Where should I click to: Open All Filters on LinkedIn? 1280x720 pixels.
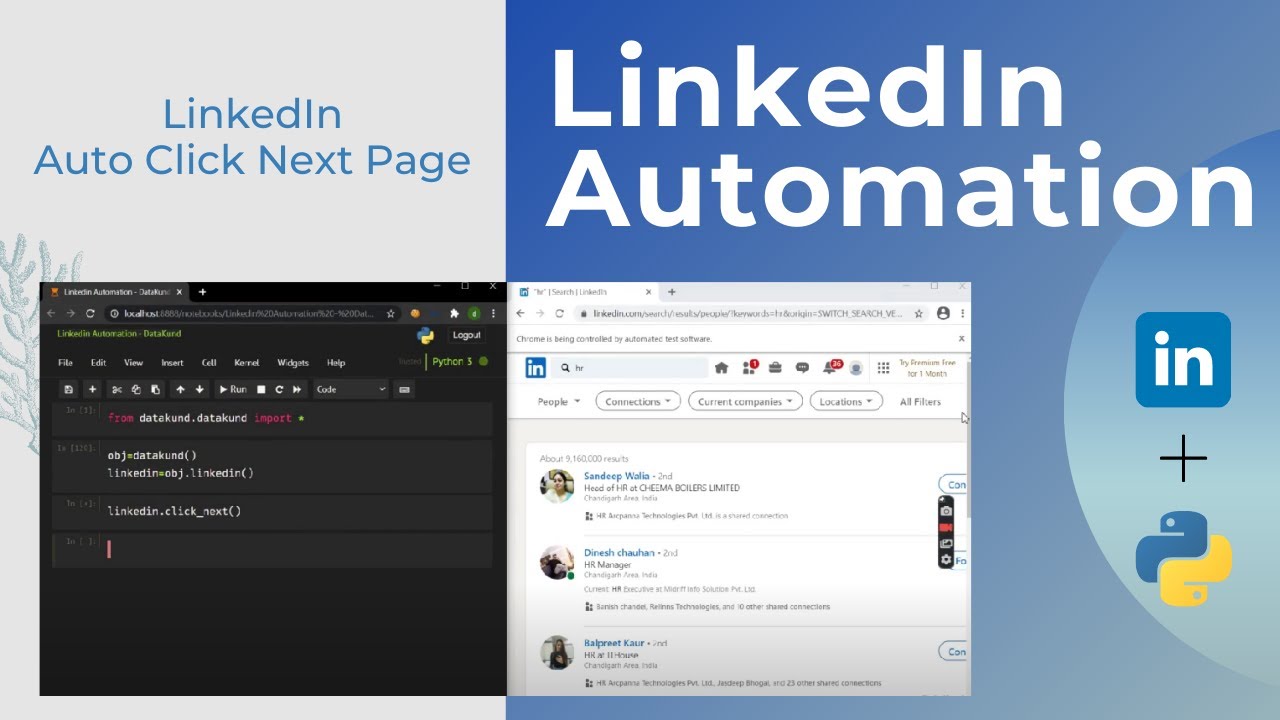(x=920, y=401)
